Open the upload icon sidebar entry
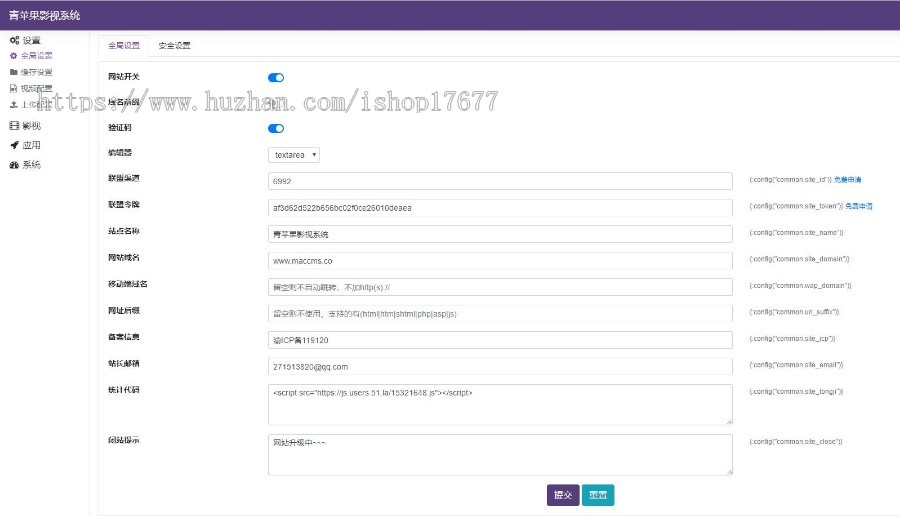Screen dimensions: 900x516 pyautogui.click(x=32, y=104)
